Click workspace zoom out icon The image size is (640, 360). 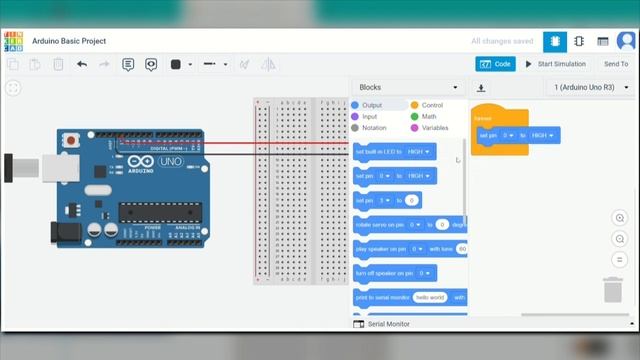pyautogui.click(x=620, y=239)
